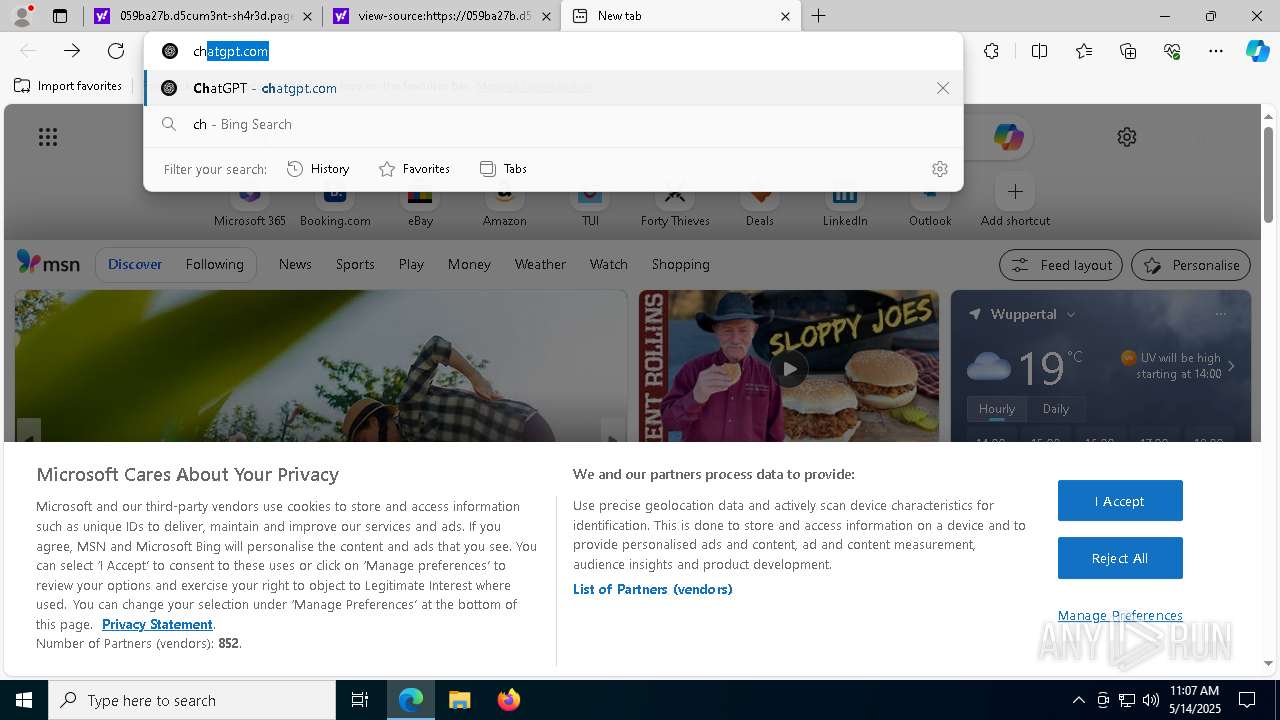The height and width of the screenshot is (720, 1280).
Task: Open the tab actions menu icon
Action: coord(60,16)
